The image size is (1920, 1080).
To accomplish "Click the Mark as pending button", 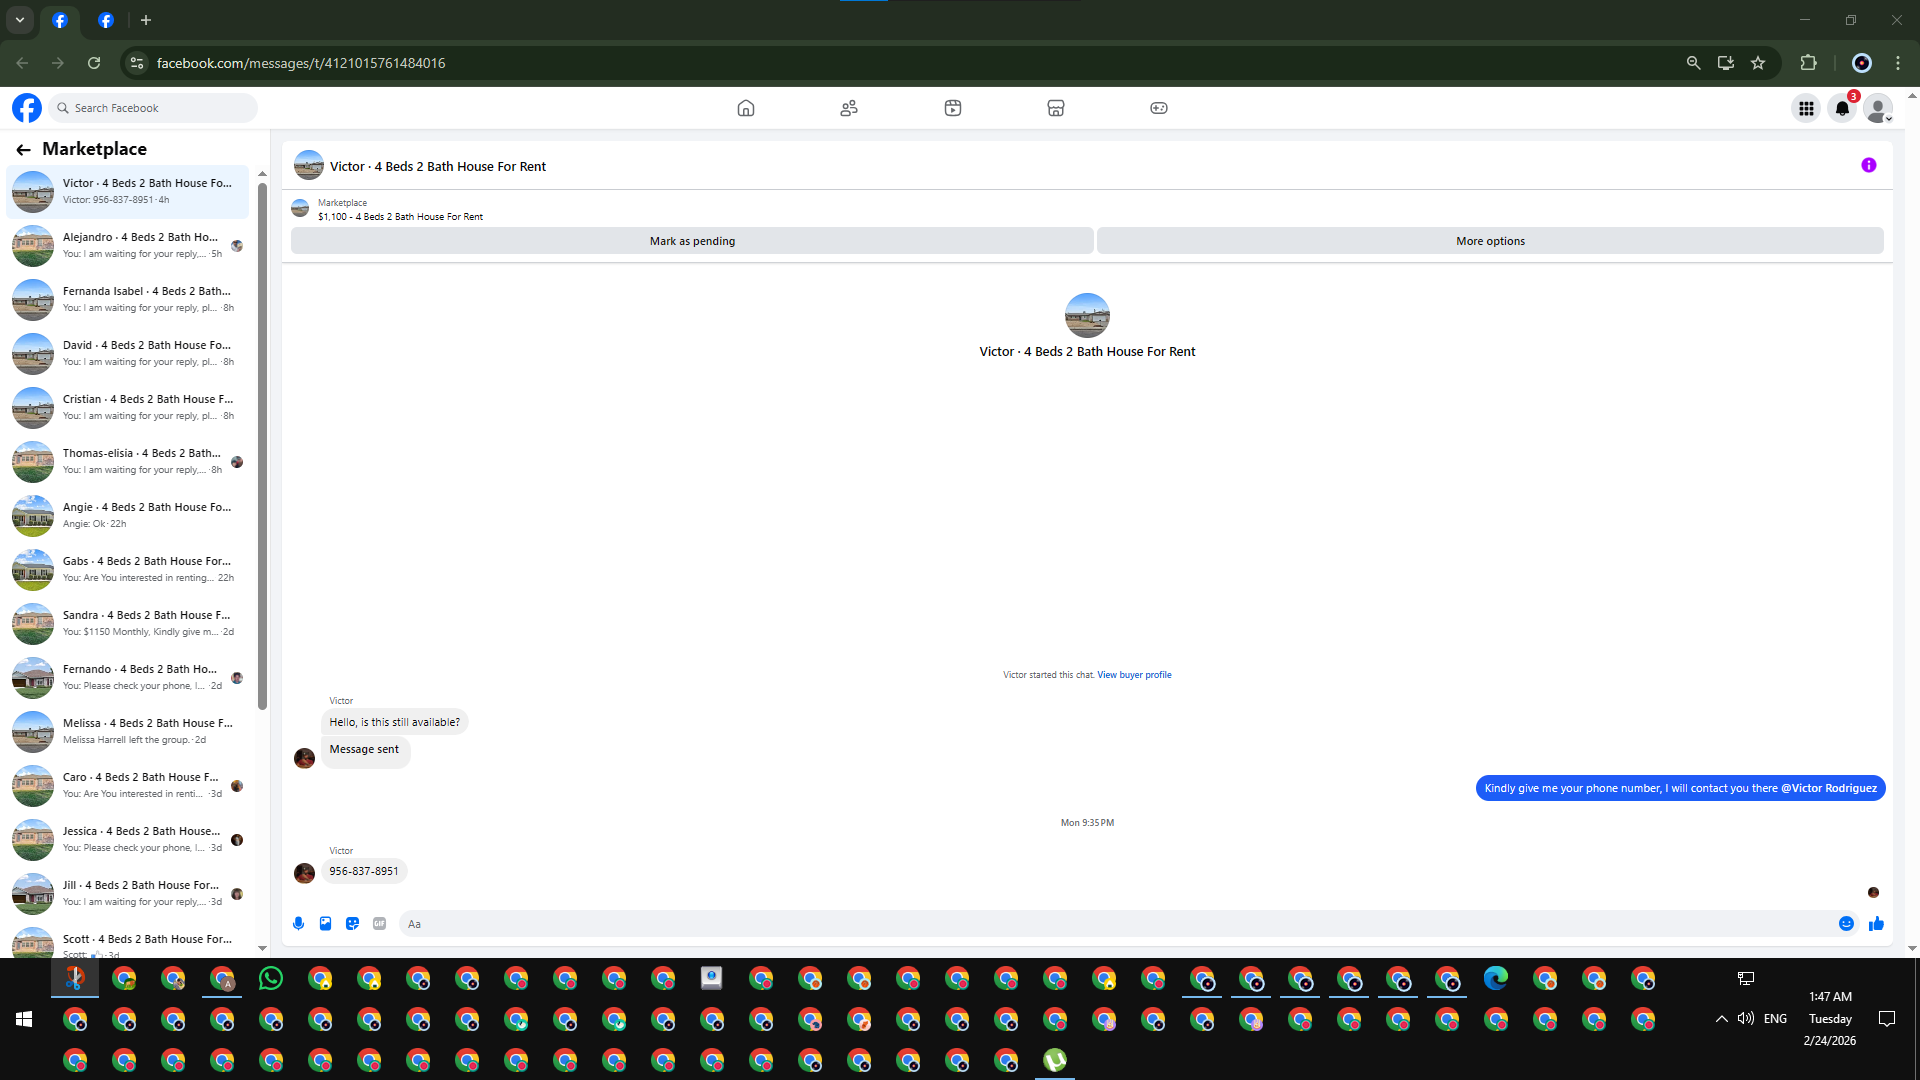I will coord(692,241).
